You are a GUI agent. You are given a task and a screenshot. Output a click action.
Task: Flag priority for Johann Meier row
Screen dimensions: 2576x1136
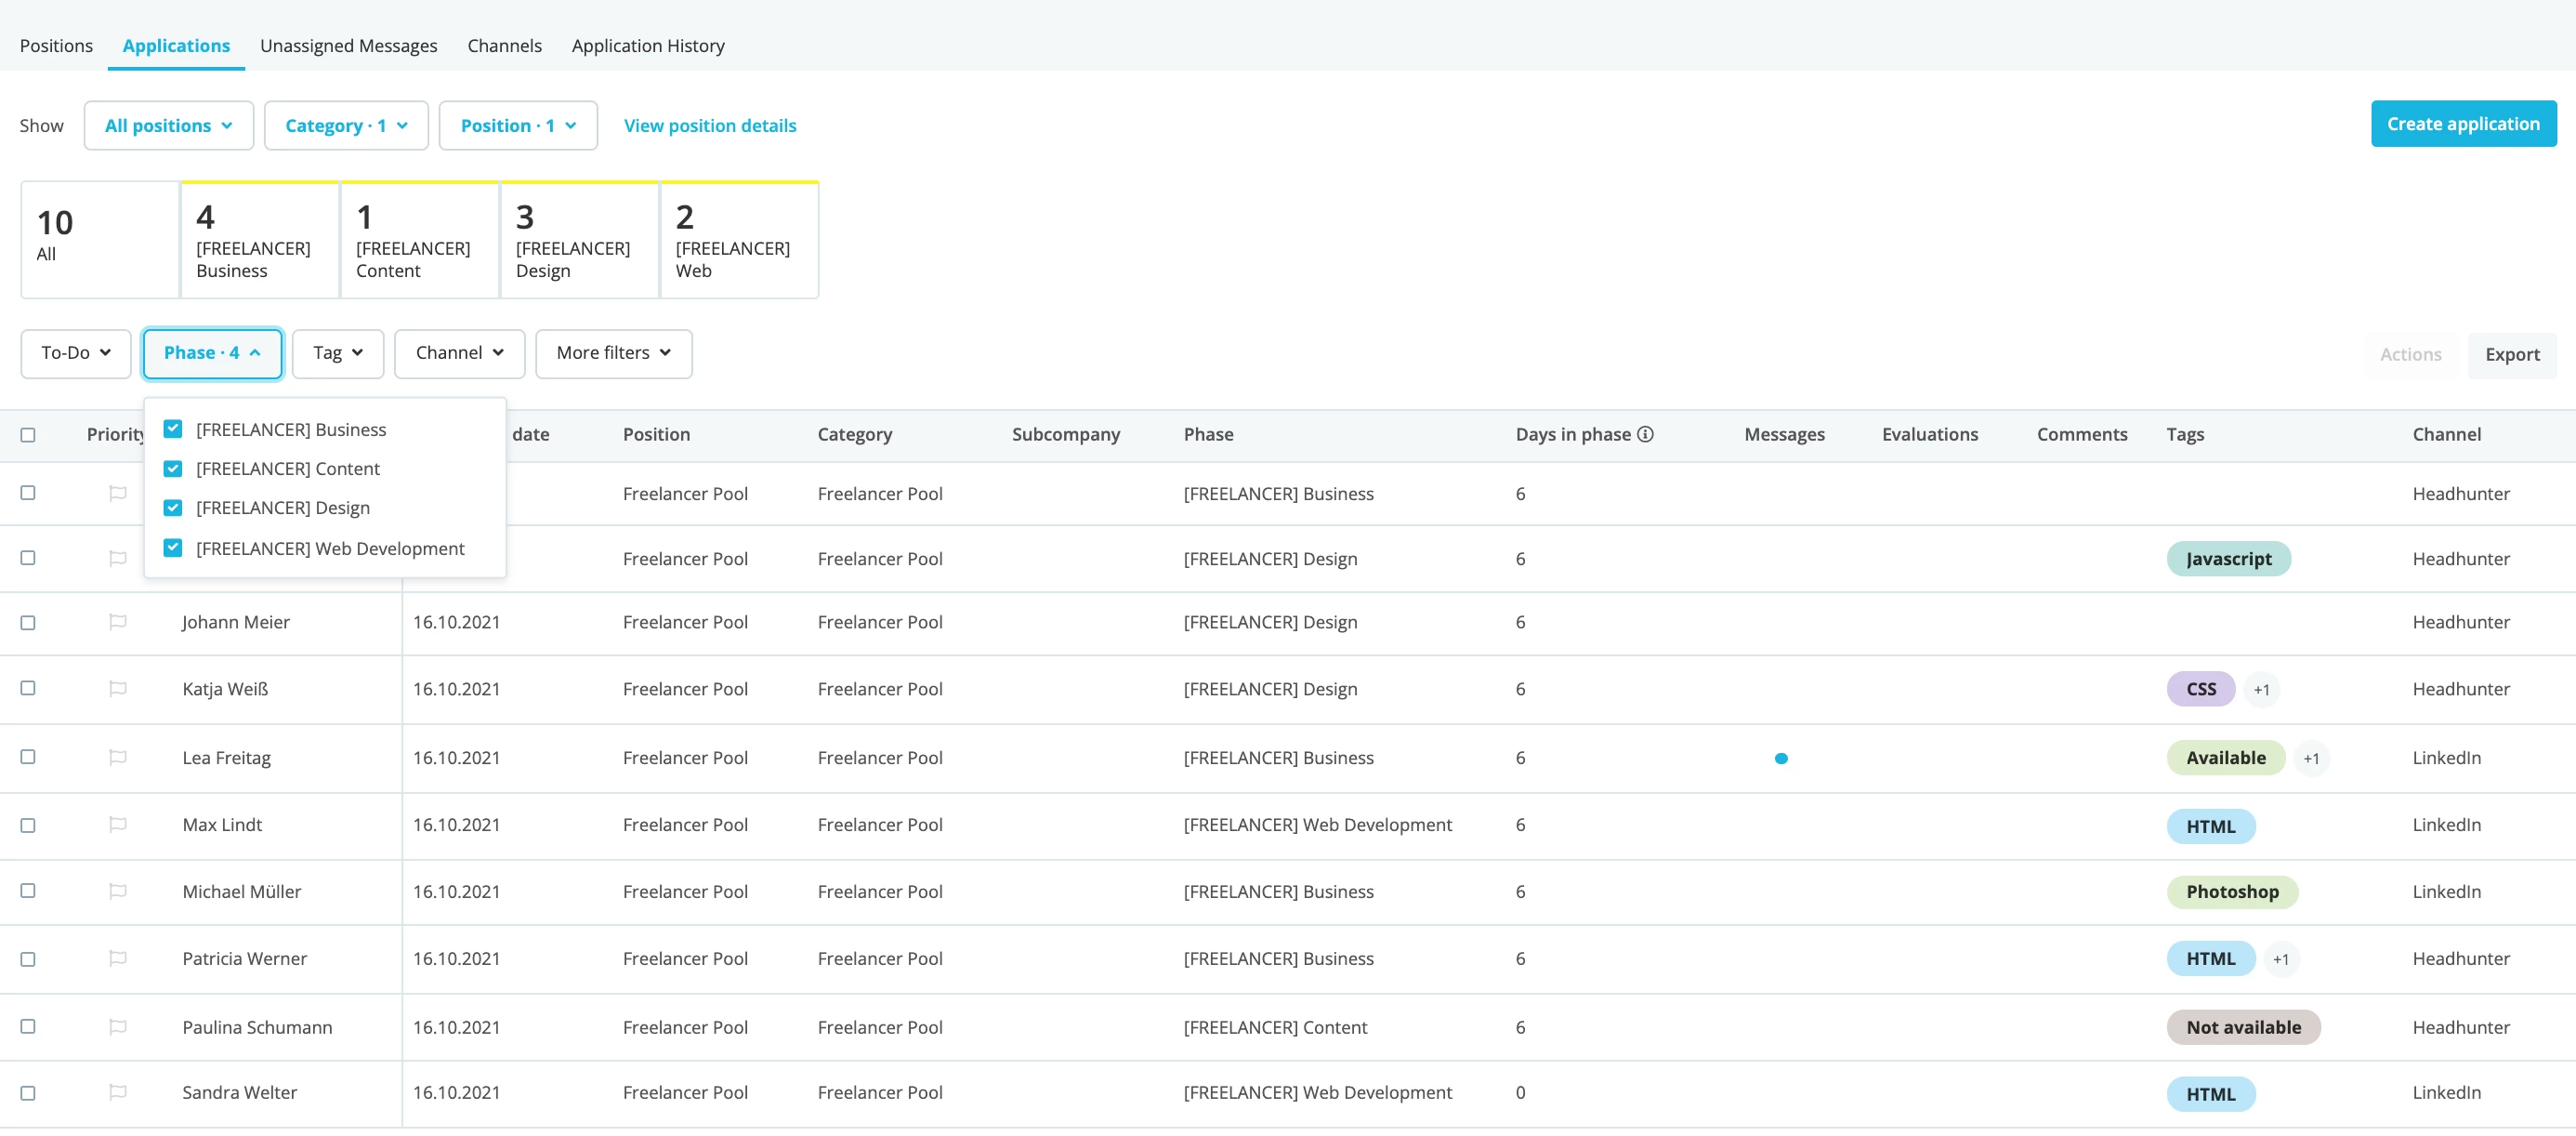[x=117, y=622]
